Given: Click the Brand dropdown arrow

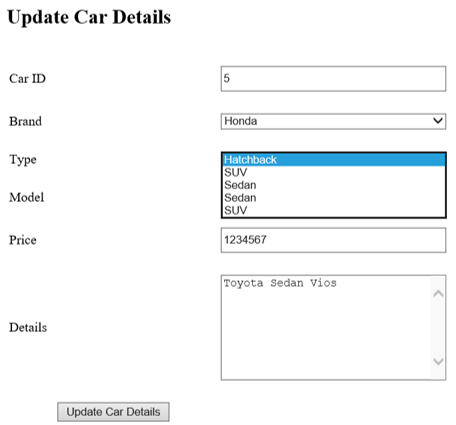Looking at the screenshot, I should coord(438,121).
